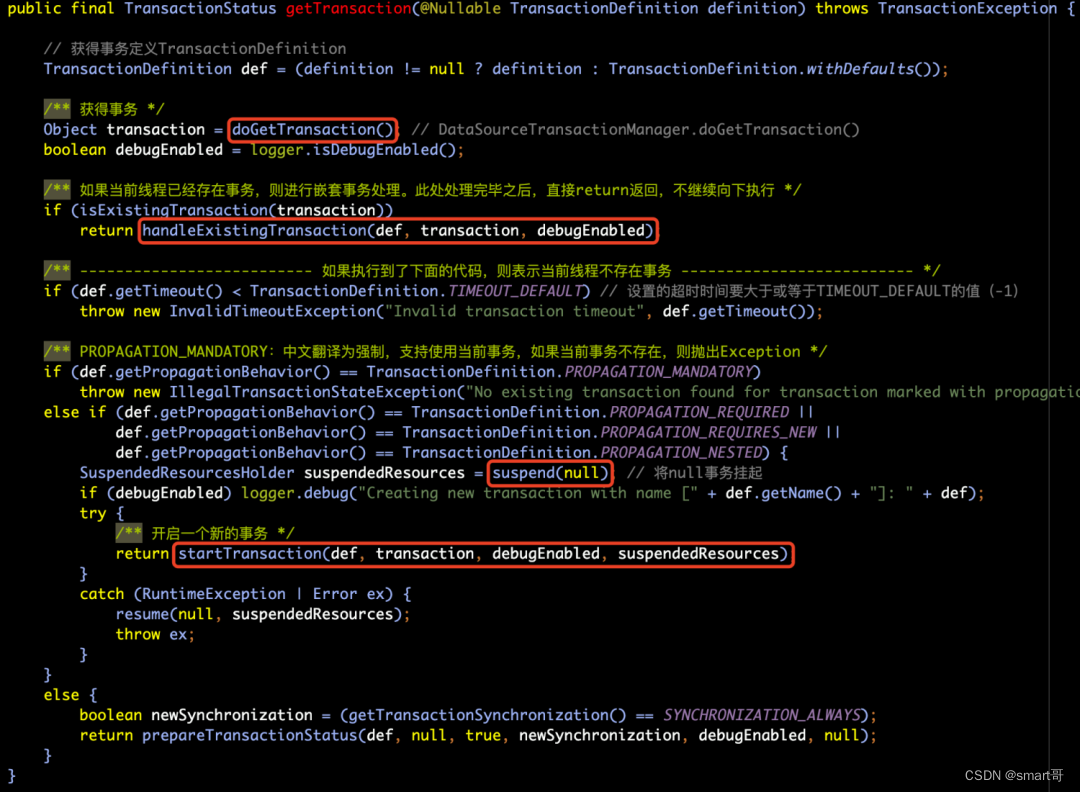The width and height of the screenshot is (1080, 792).
Task: Click the logger.isDebugEnabled() call
Action: pos(353,150)
